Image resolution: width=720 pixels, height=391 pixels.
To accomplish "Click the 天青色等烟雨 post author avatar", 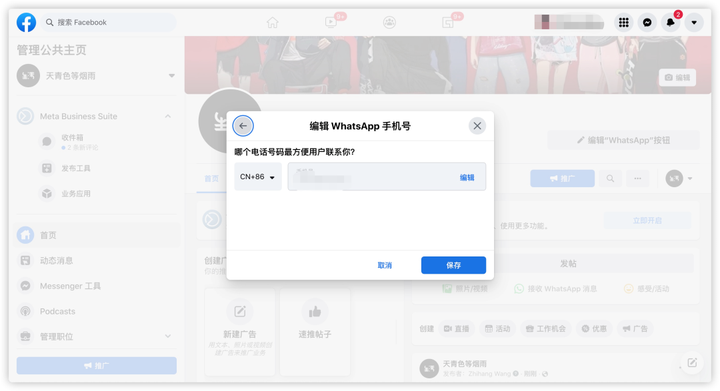I will click(429, 369).
